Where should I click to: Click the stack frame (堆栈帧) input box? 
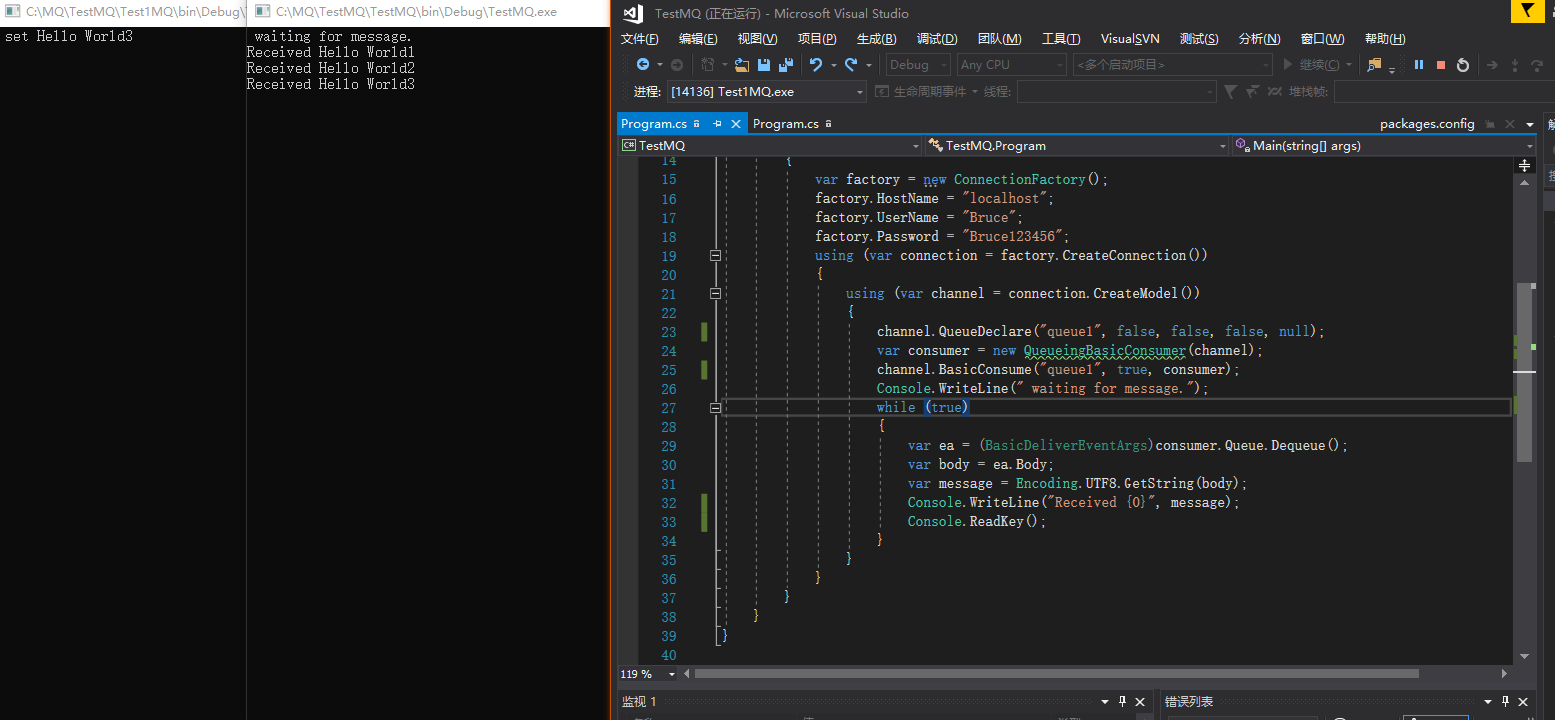(x=1444, y=91)
